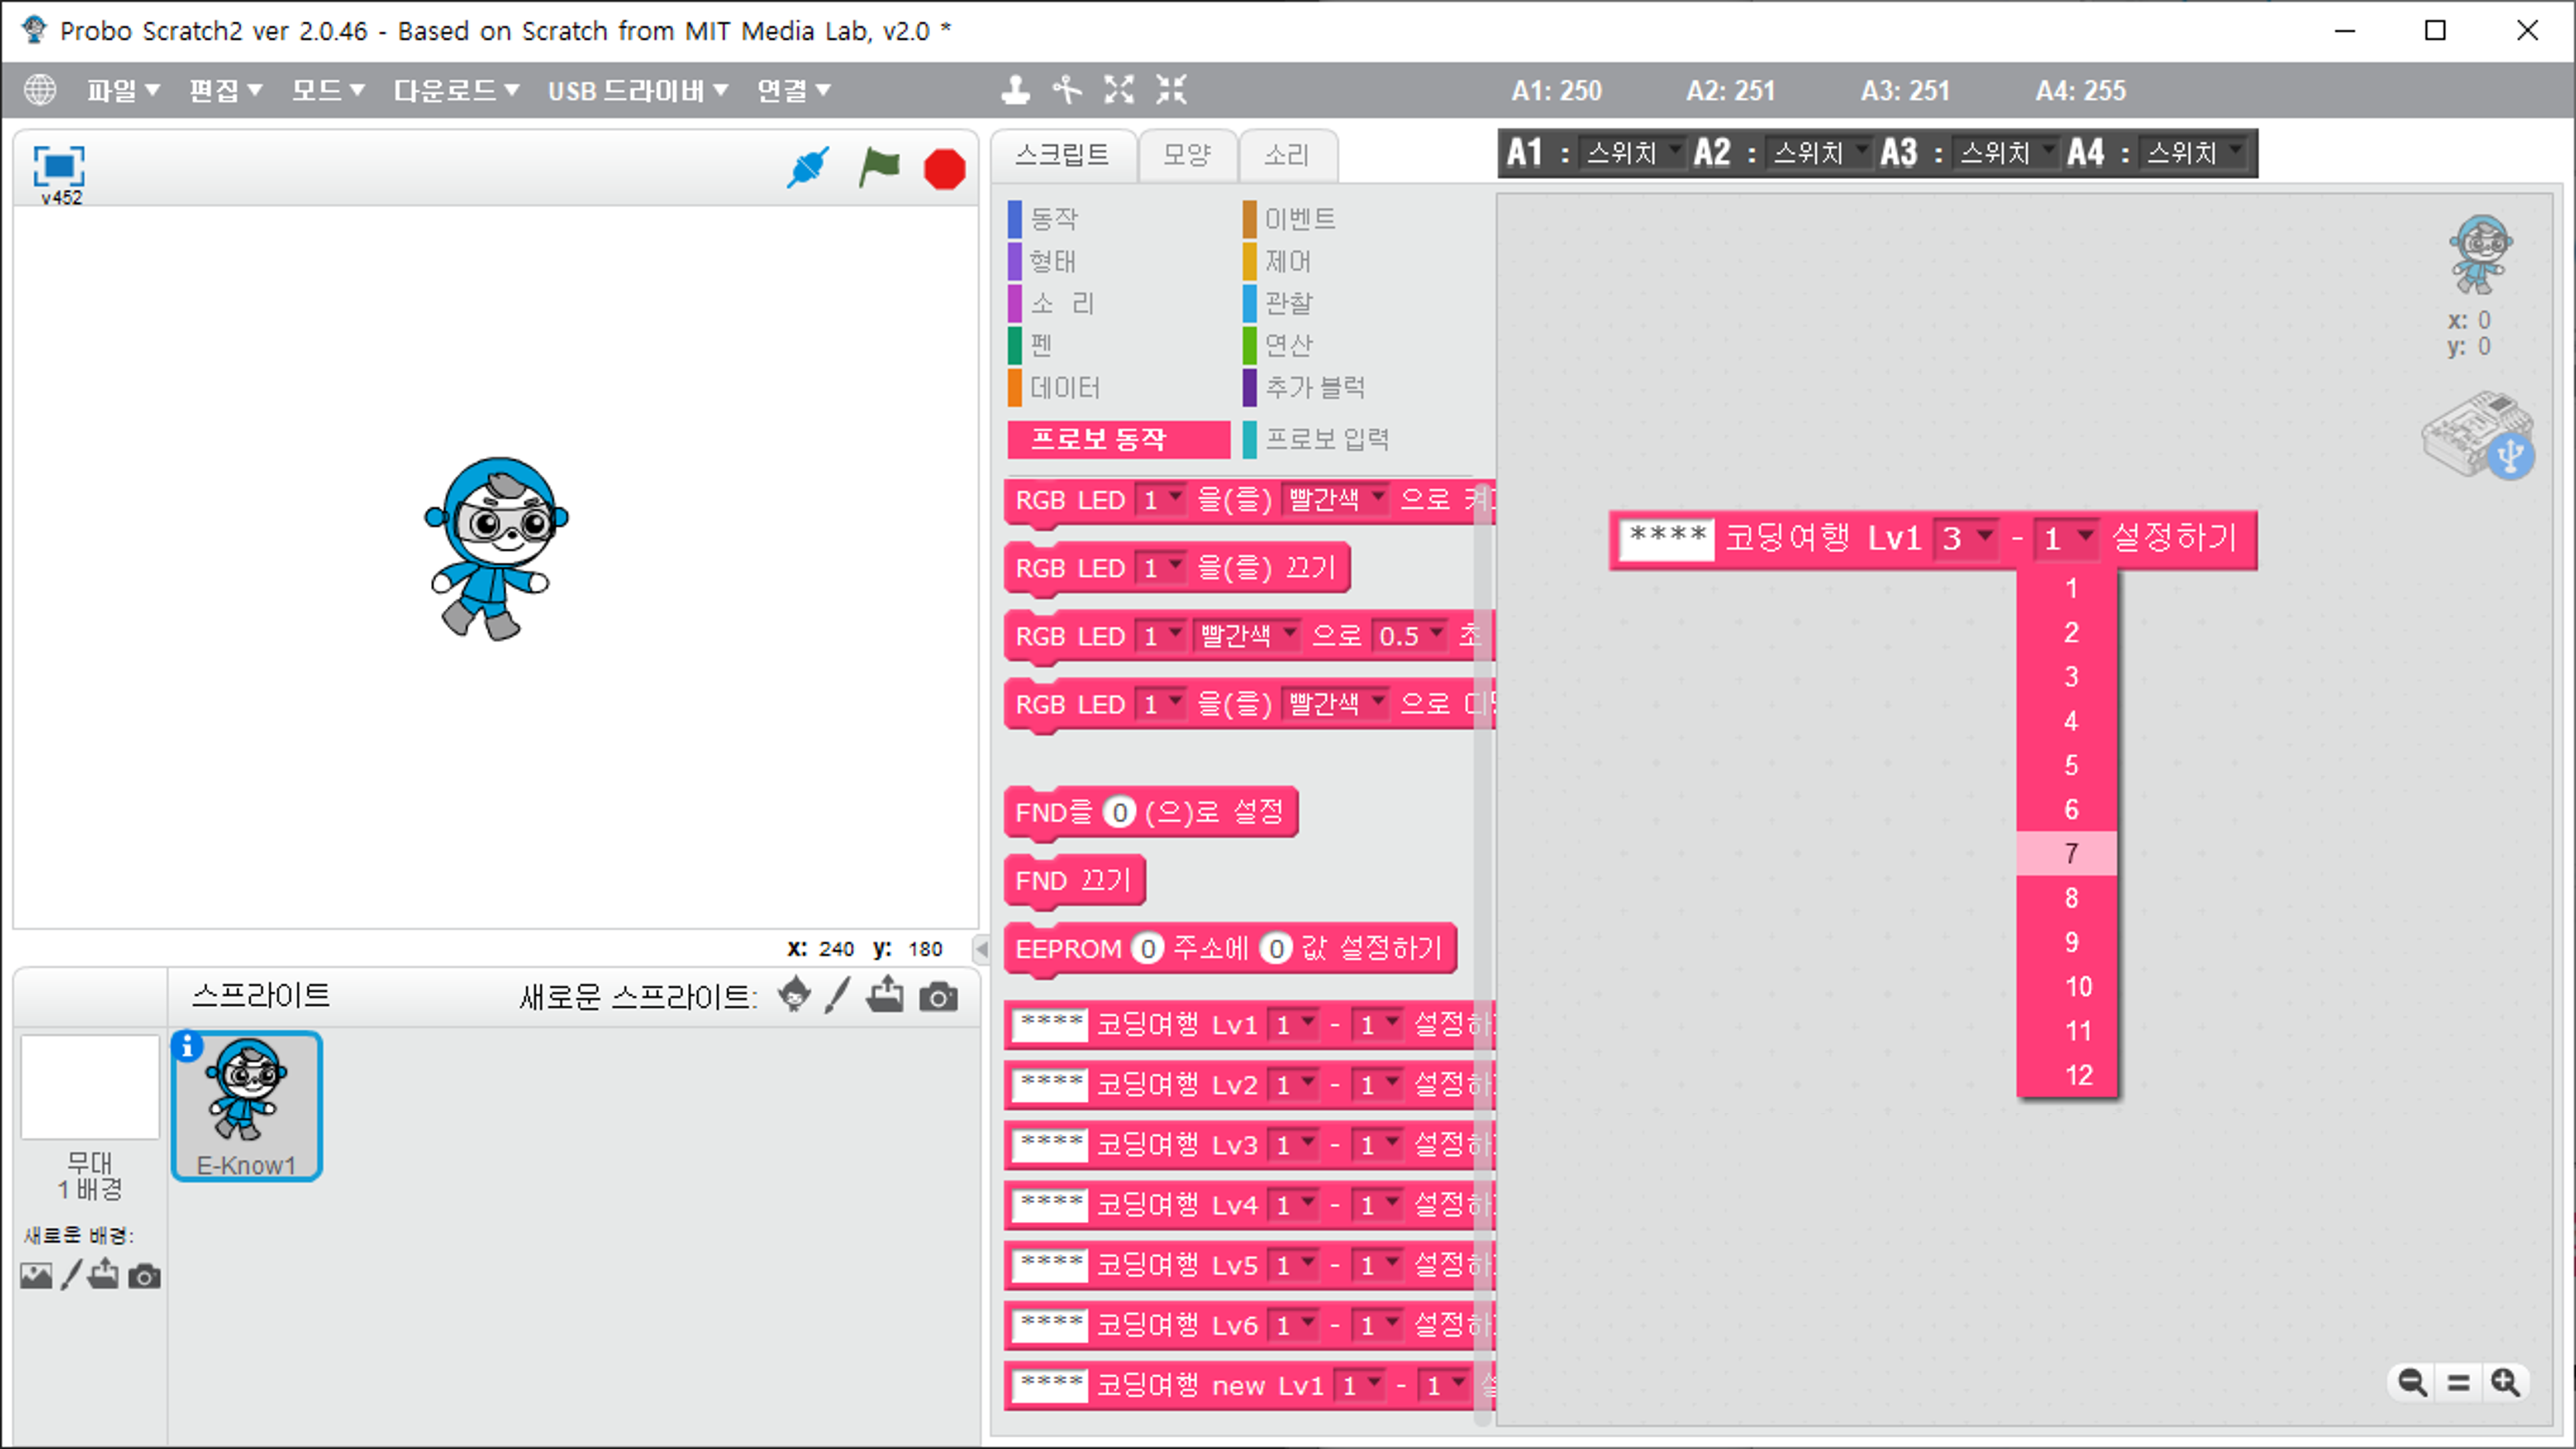Choose new sprite from library
2576x1449 pixels.
click(794, 996)
